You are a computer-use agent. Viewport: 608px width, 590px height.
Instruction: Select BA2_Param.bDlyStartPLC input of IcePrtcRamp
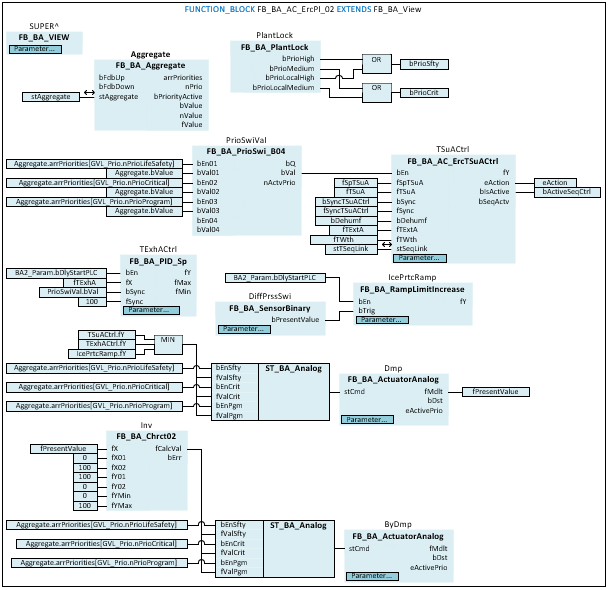(275, 278)
